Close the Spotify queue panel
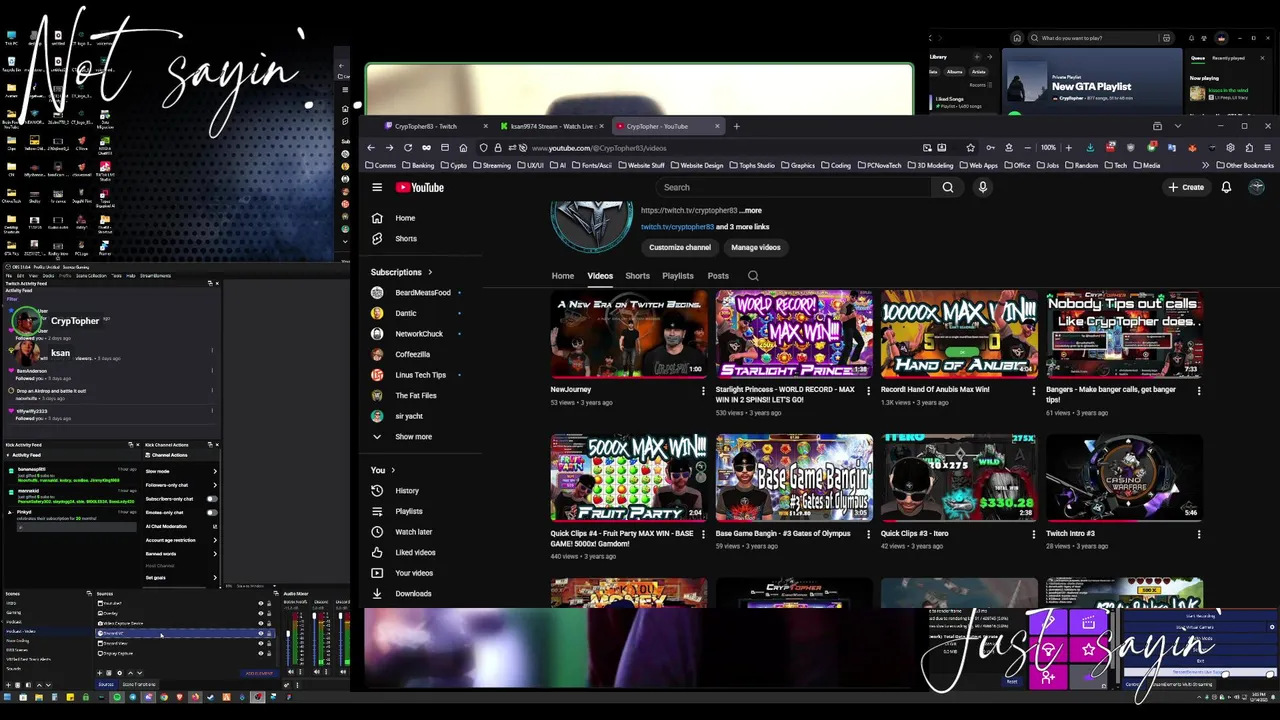 pyautogui.click(x=1262, y=58)
